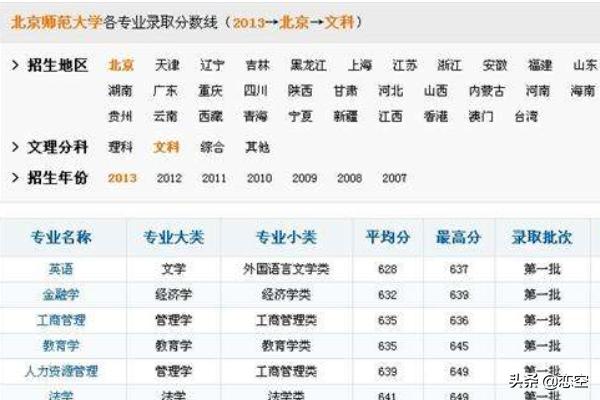Select the 福建 region
The image size is (600, 400).
pyautogui.click(x=540, y=65)
